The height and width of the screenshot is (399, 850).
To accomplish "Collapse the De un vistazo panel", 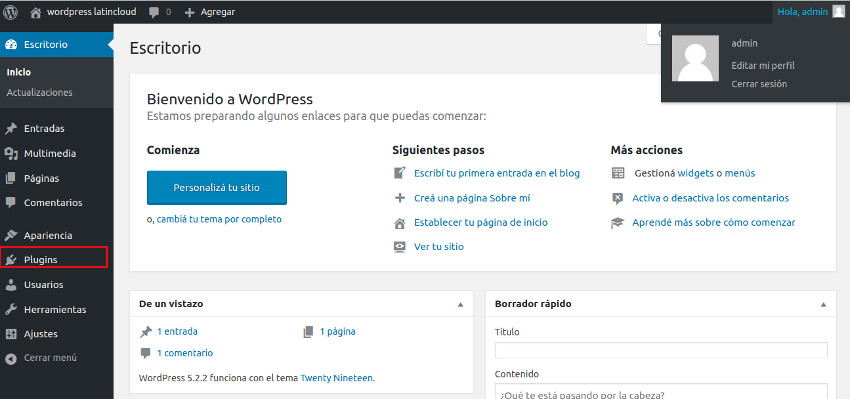I will click(460, 305).
